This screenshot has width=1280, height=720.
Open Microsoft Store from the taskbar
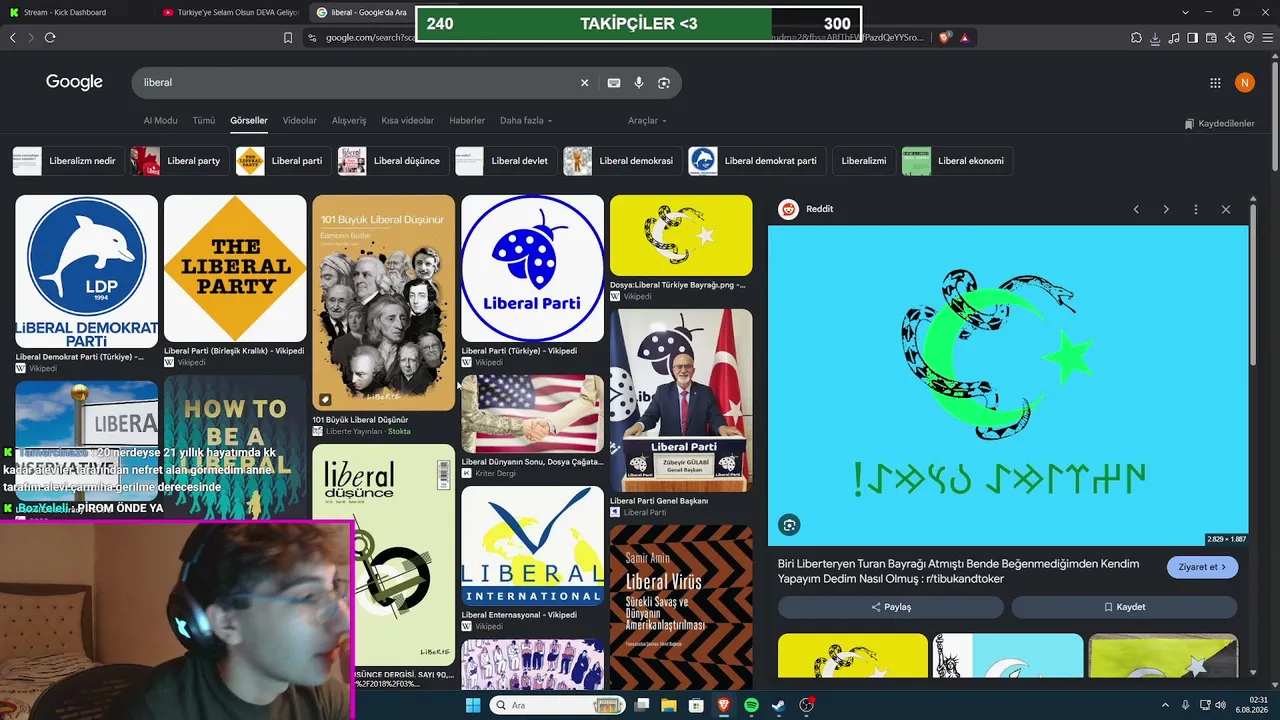click(697, 705)
